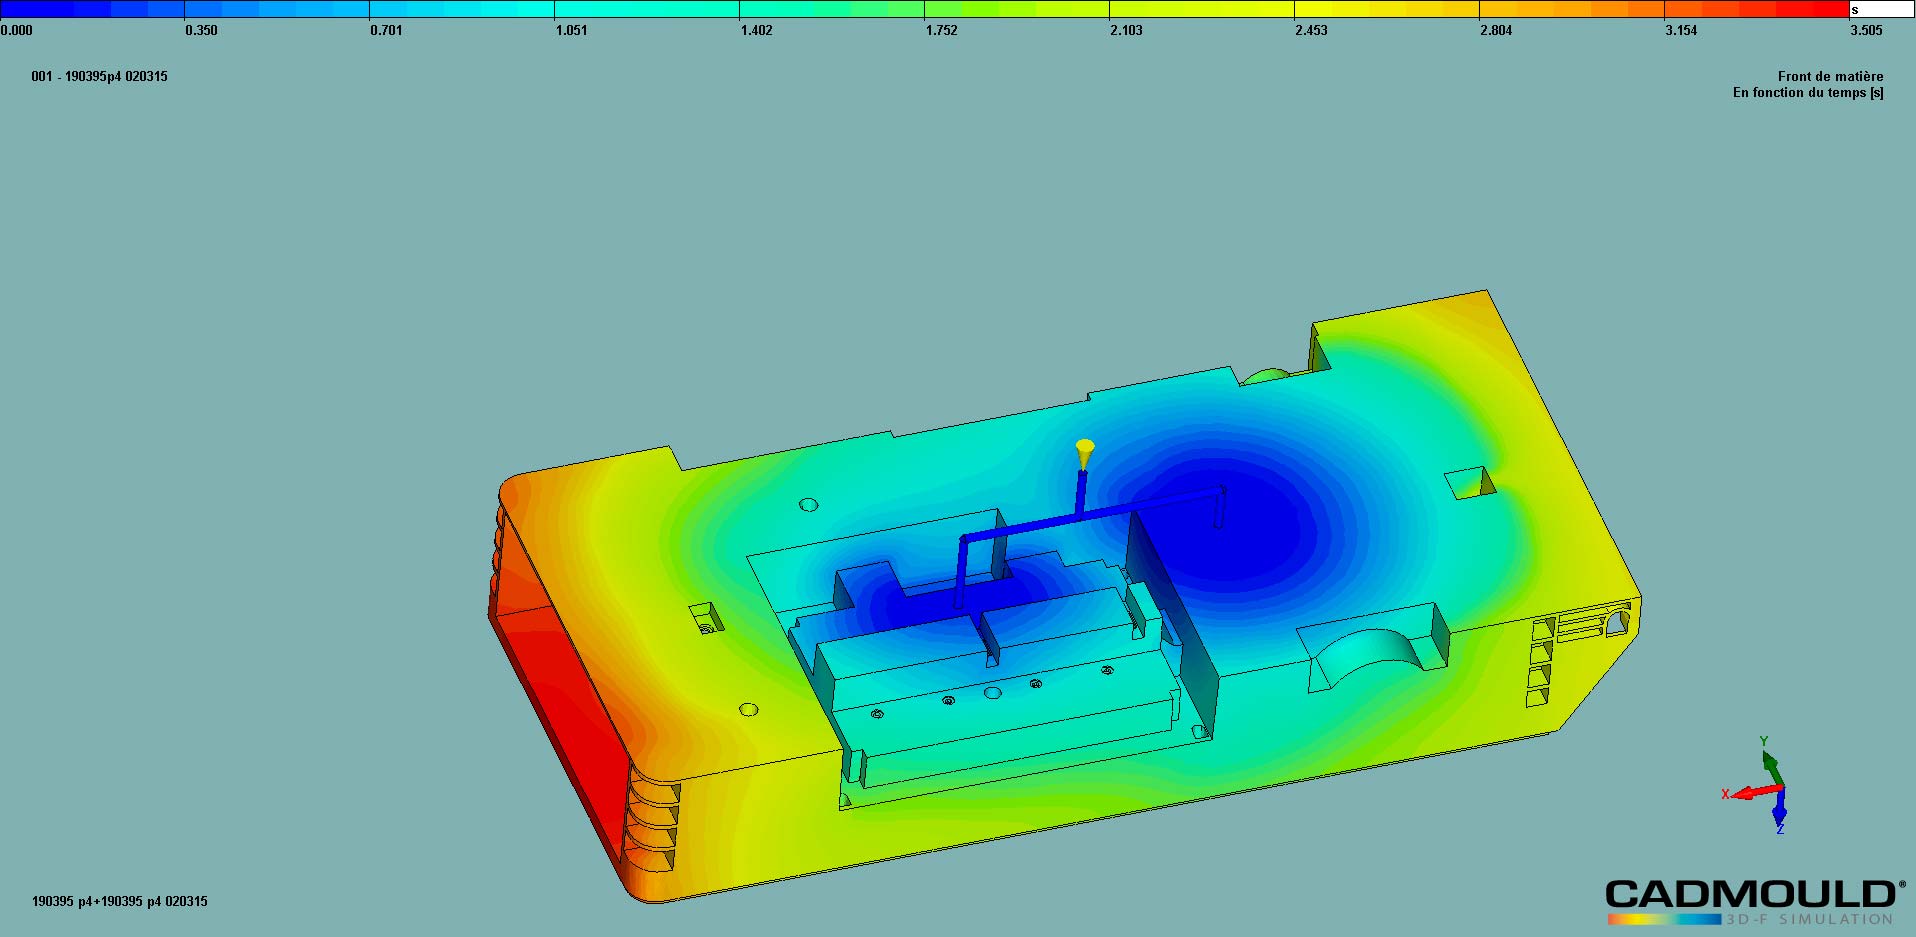This screenshot has width=1916, height=937.
Task: Click the legend band between 2.103 and 2.453
Action: click(x=1202, y=9)
